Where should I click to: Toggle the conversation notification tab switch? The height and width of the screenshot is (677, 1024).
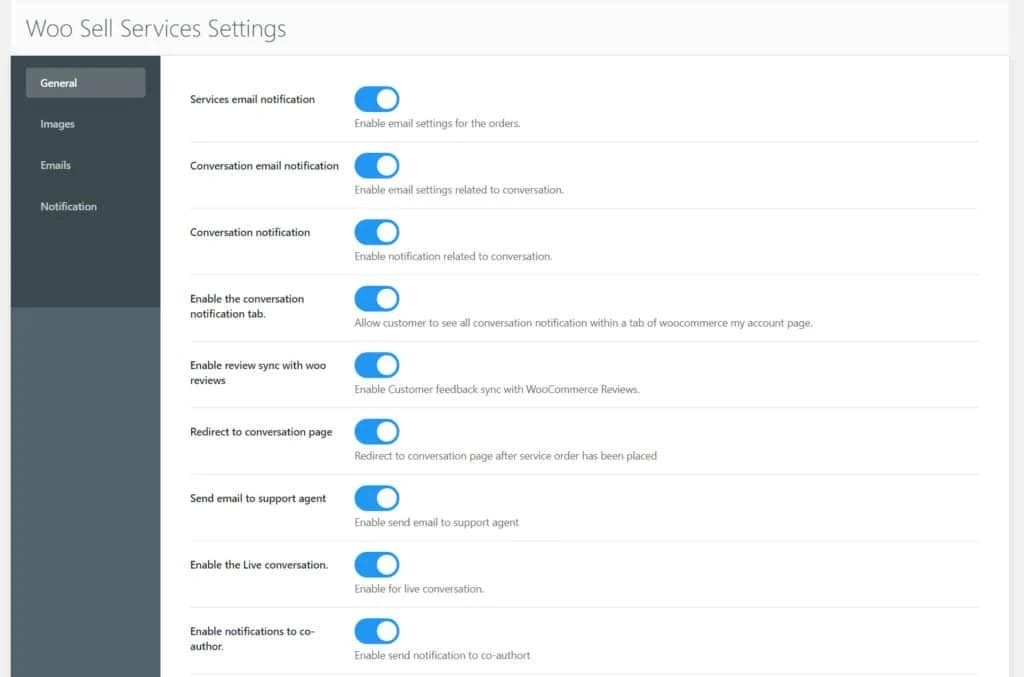click(376, 298)
